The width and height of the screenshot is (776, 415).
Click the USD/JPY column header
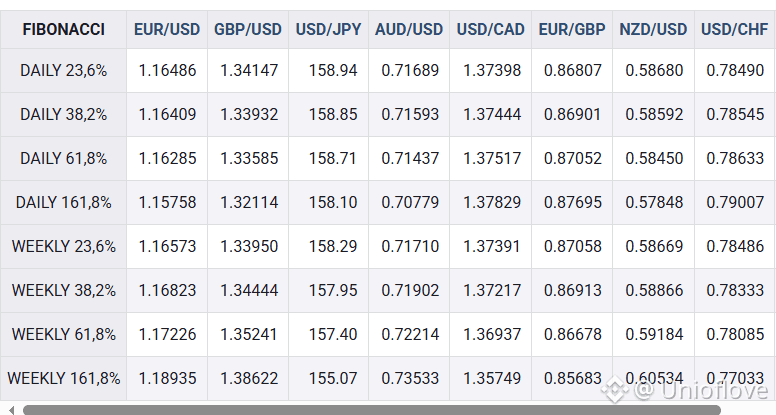pos(328,29)
